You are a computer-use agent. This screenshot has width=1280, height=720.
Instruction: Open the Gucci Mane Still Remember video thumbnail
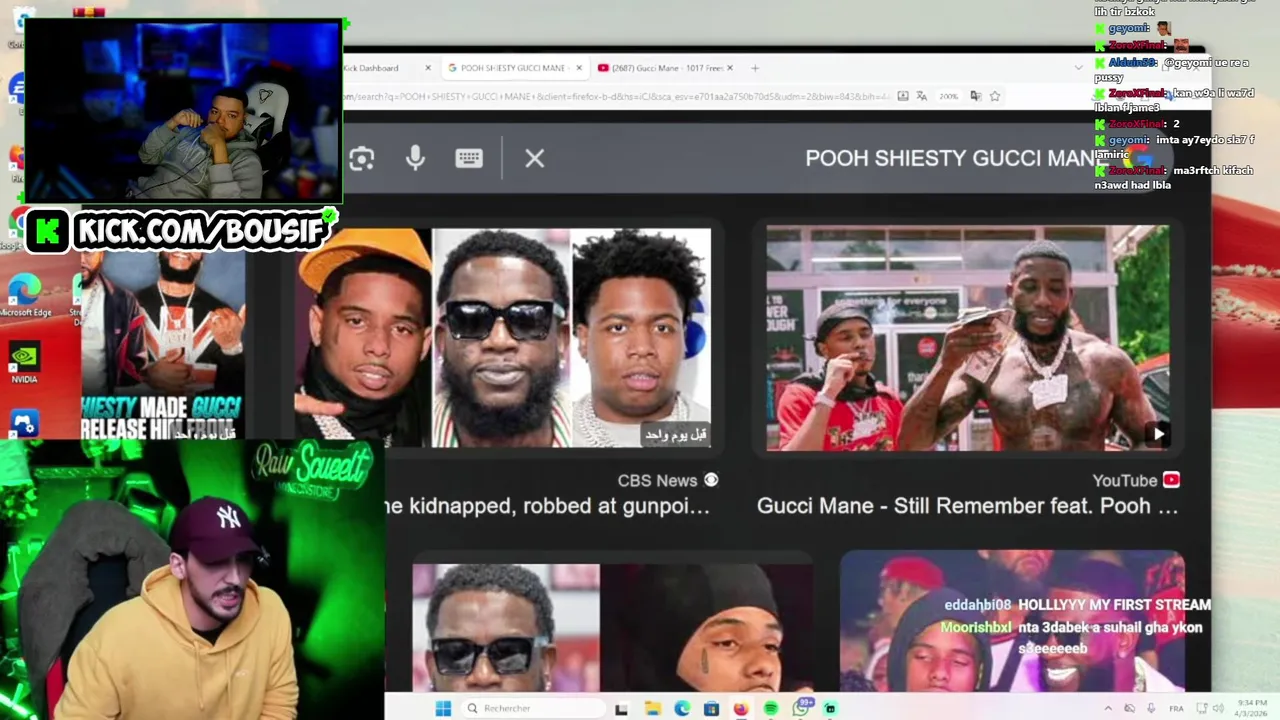click(967, 338)
